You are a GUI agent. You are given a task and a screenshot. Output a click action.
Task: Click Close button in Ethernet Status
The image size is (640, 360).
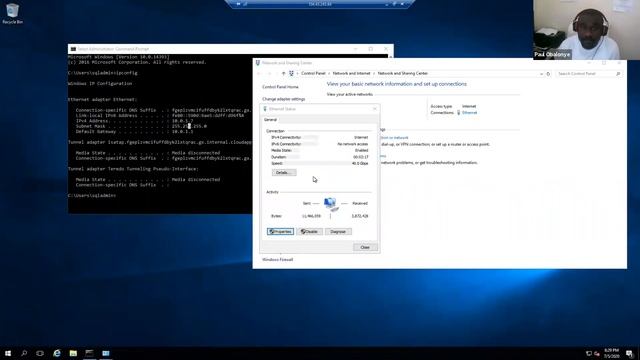[364, 247]
